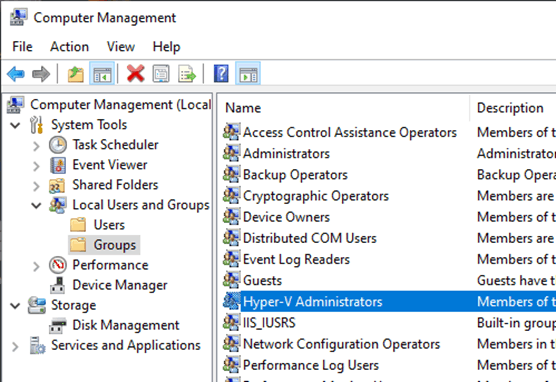
Task: Click the Shared Folders icon
Action: click(x=57, y=185)
